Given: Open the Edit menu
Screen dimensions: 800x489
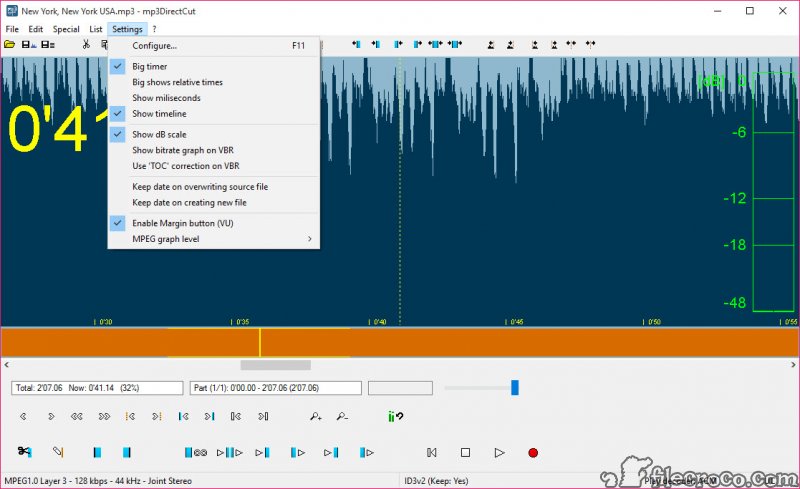Looking at the screenshot, I should [35, 29].
